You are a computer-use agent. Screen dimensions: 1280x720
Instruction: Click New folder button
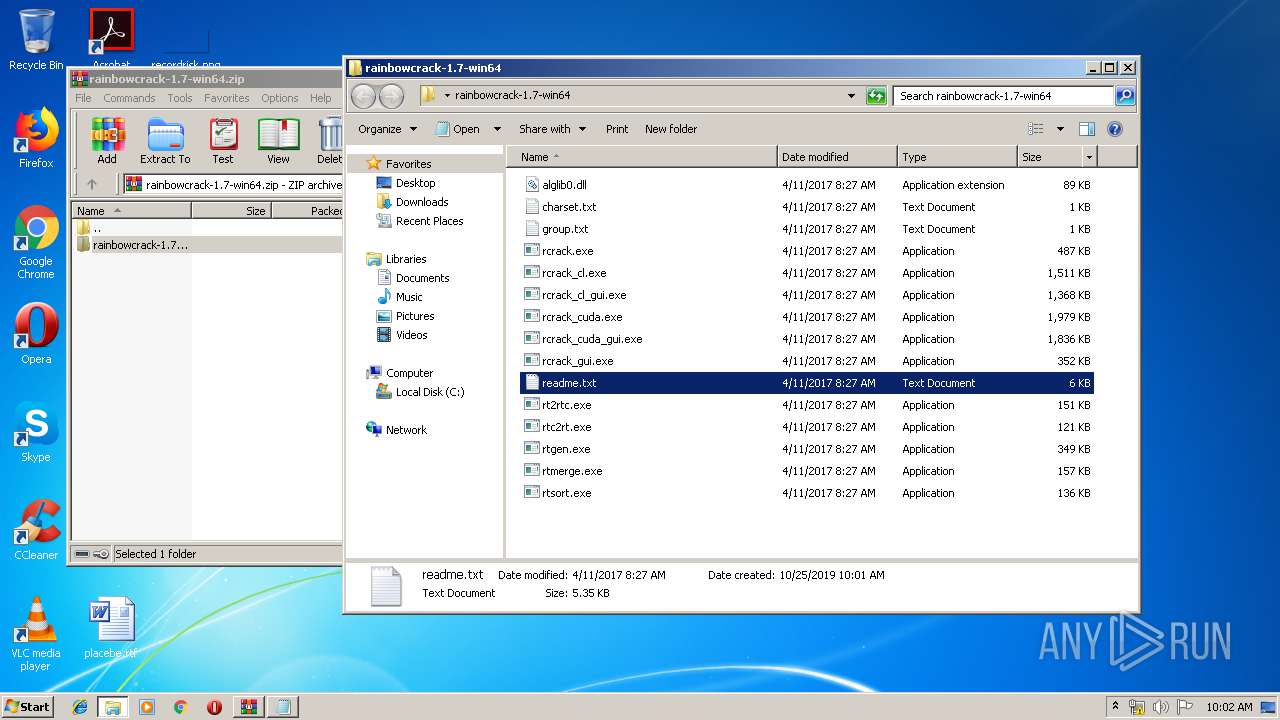(x=671, y=129)
